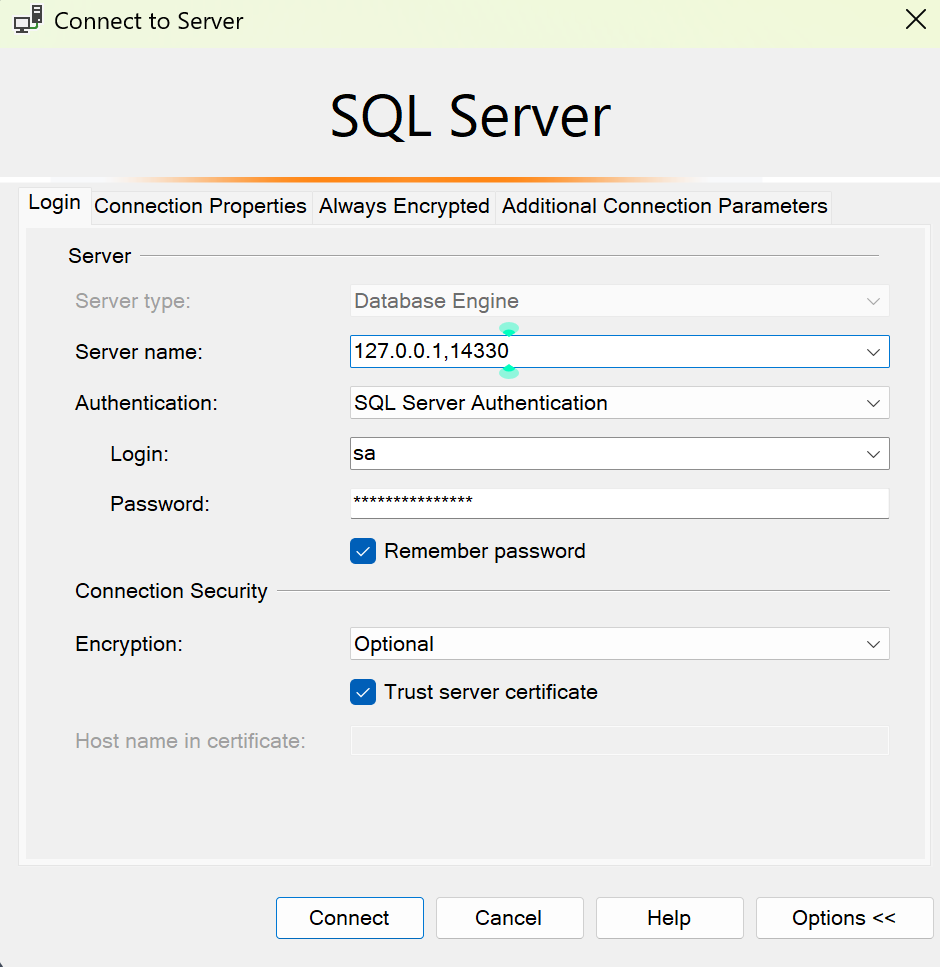Click the Connect to Server window icon
940x967 pixels.
(x=28, y=20)
